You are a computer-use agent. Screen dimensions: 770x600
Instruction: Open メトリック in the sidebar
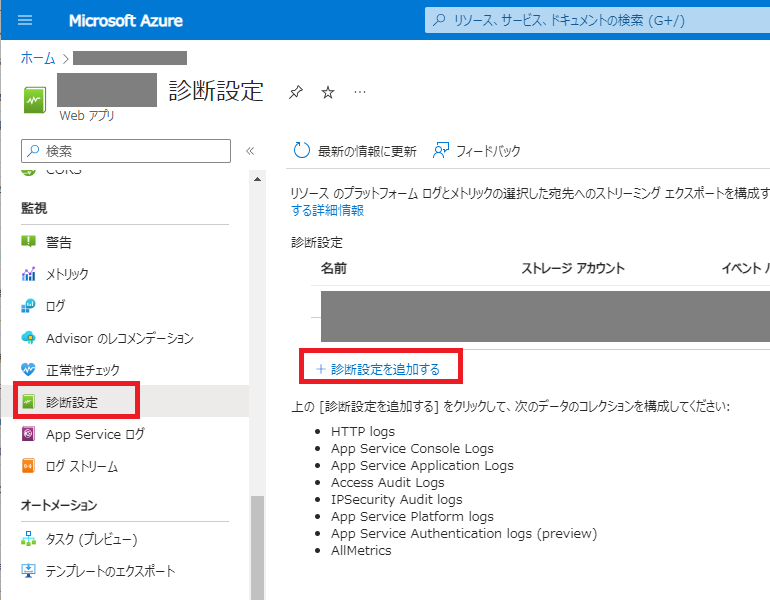pyautogui.click(x=67, y=274)
